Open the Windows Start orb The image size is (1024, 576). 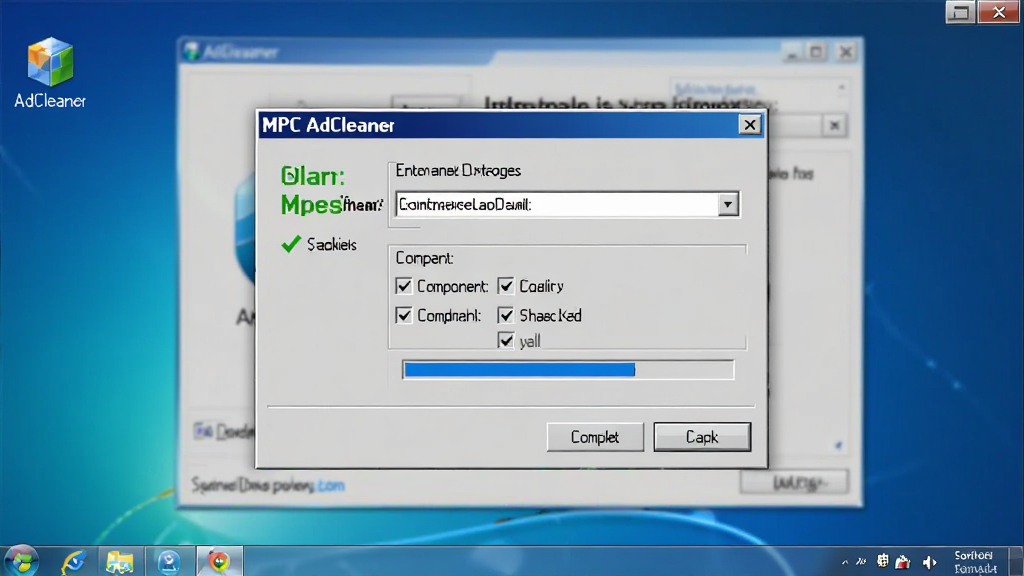coord(21,561)
